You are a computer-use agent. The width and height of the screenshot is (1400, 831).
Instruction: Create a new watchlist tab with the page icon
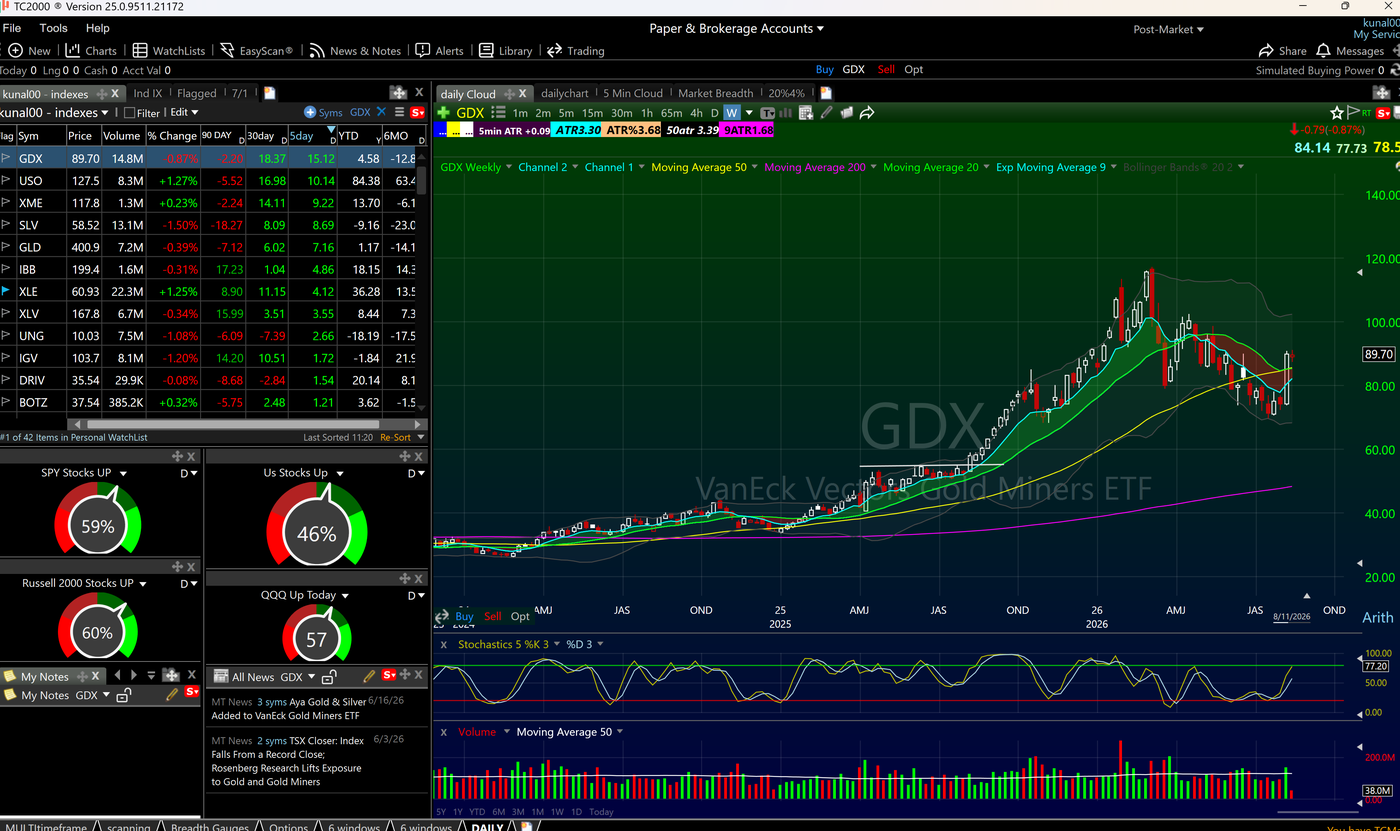click(x=269, y=93)
